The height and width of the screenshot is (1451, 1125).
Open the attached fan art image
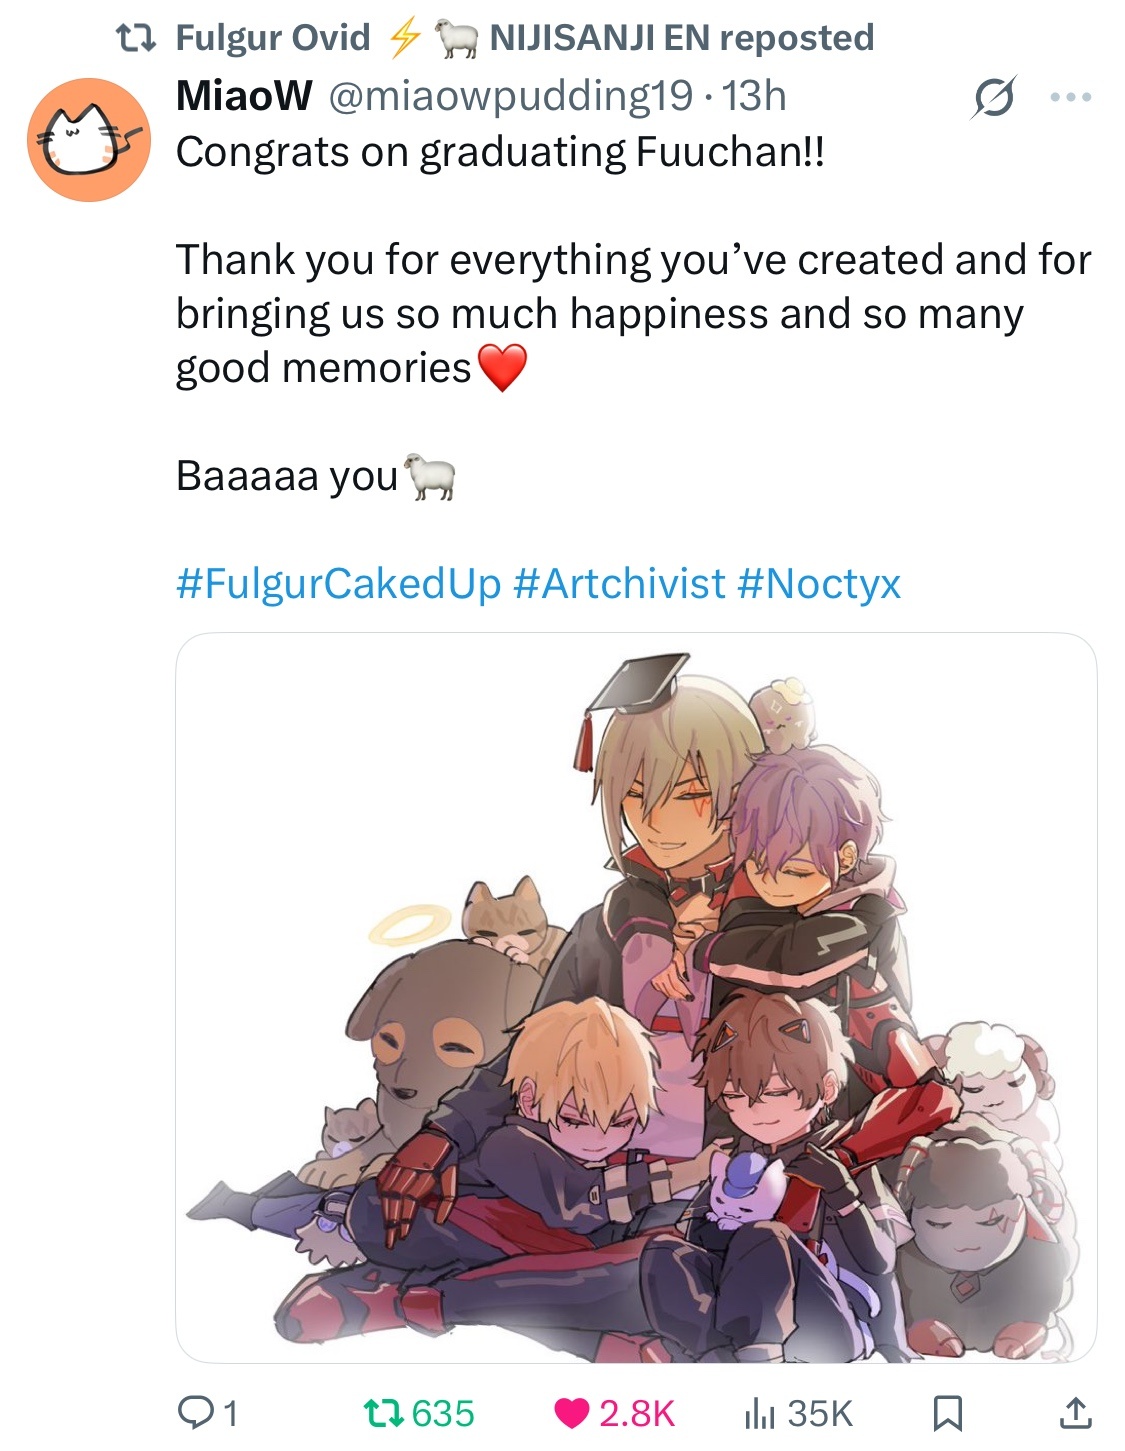point(636,997)
